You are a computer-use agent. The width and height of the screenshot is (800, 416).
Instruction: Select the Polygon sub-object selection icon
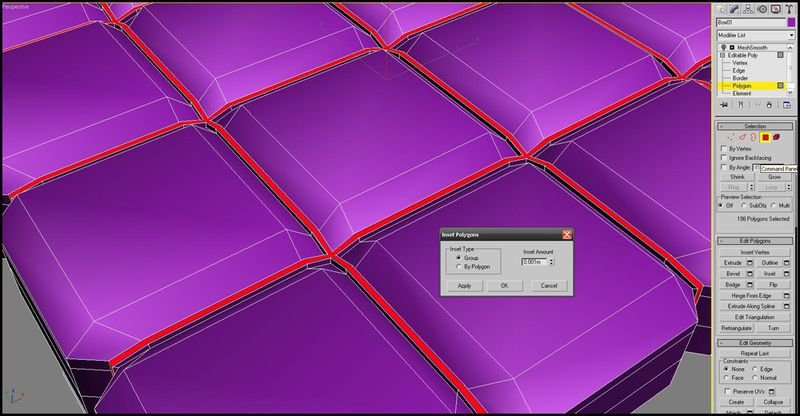765,137
